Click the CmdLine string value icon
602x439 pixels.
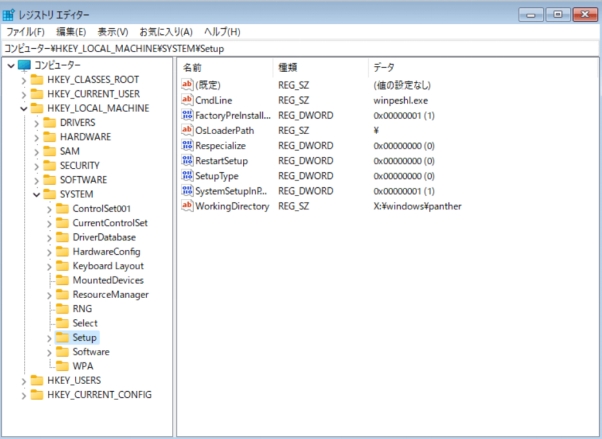click(187, 100)
